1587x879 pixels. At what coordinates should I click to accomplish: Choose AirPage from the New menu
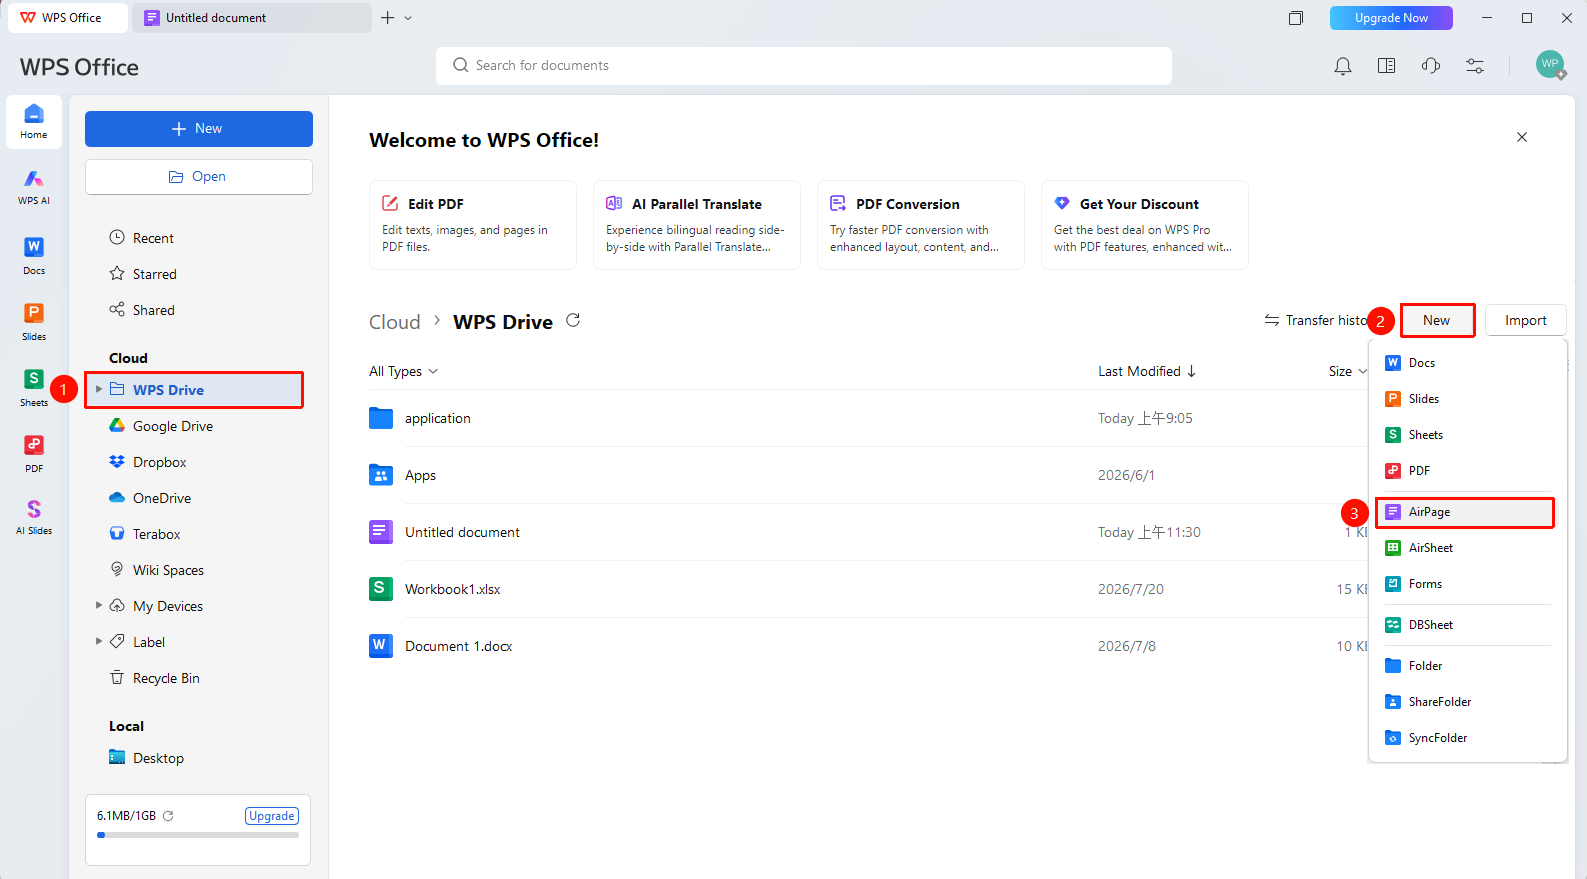[x=1465, y=512]
